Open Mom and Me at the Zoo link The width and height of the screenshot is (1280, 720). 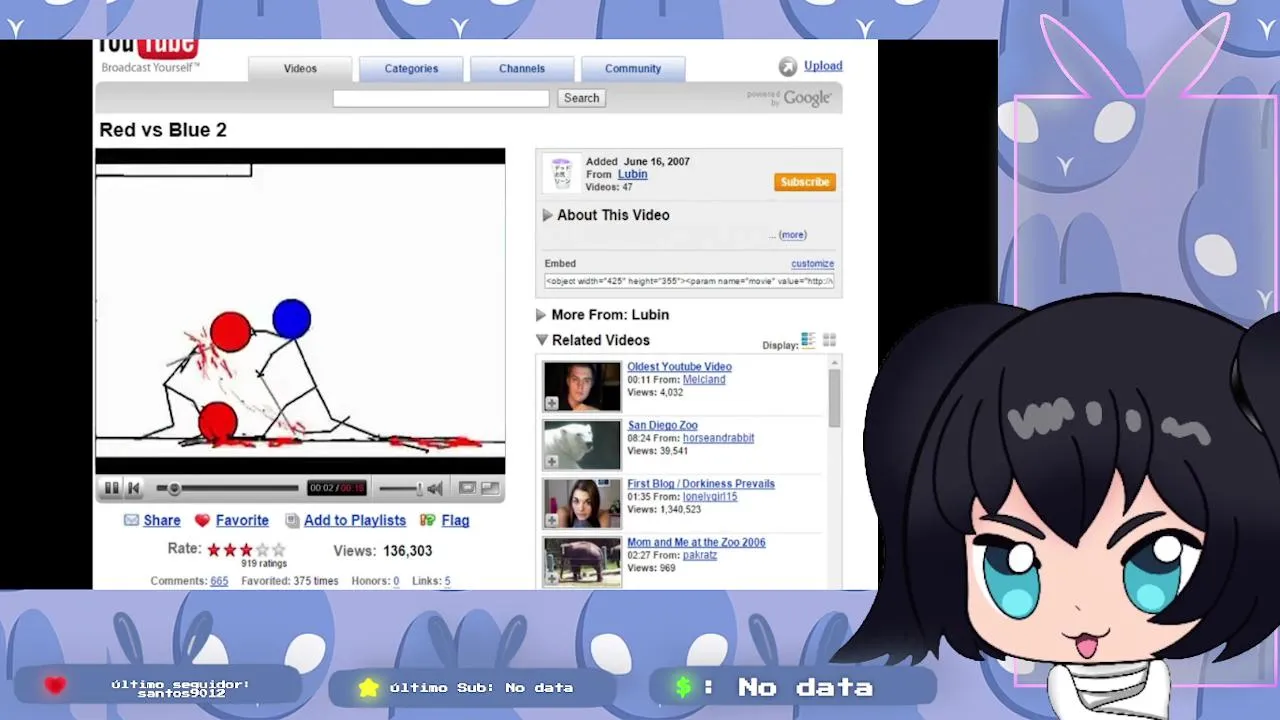696,542
